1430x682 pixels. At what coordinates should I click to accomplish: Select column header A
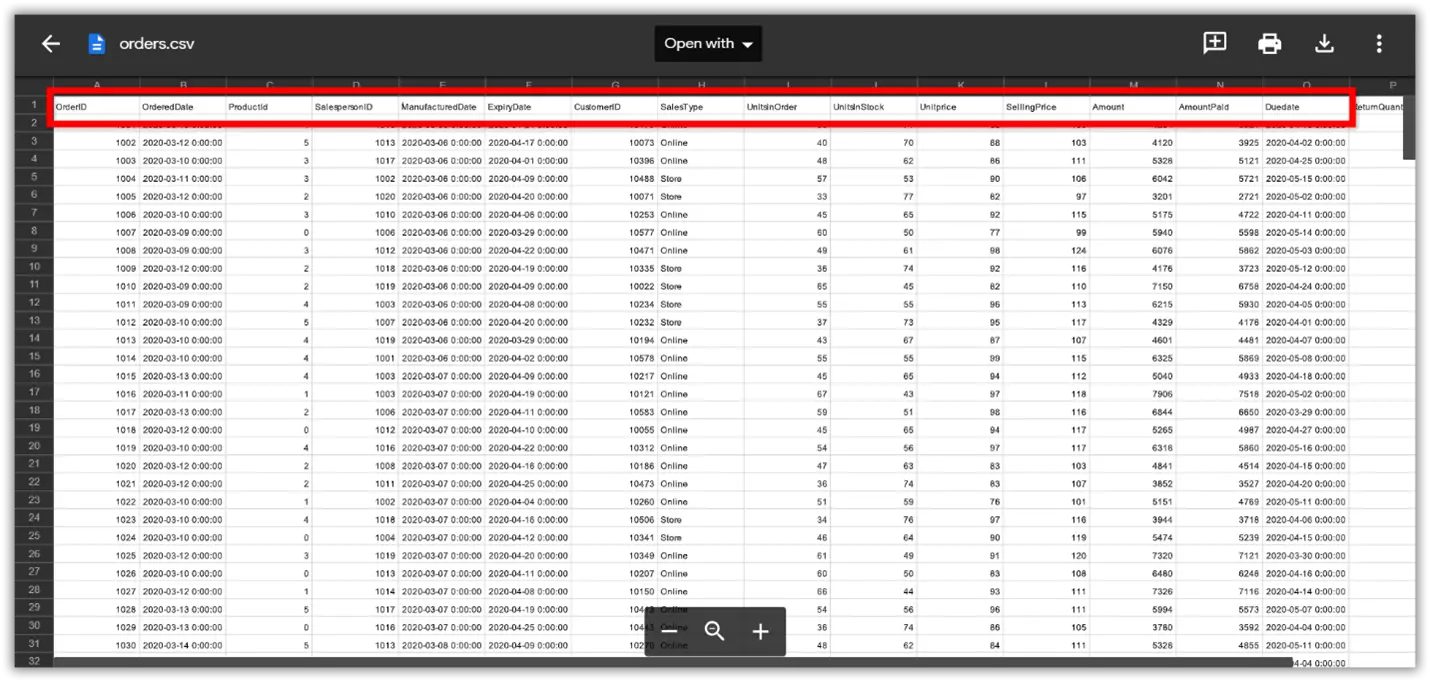(96, 85)
